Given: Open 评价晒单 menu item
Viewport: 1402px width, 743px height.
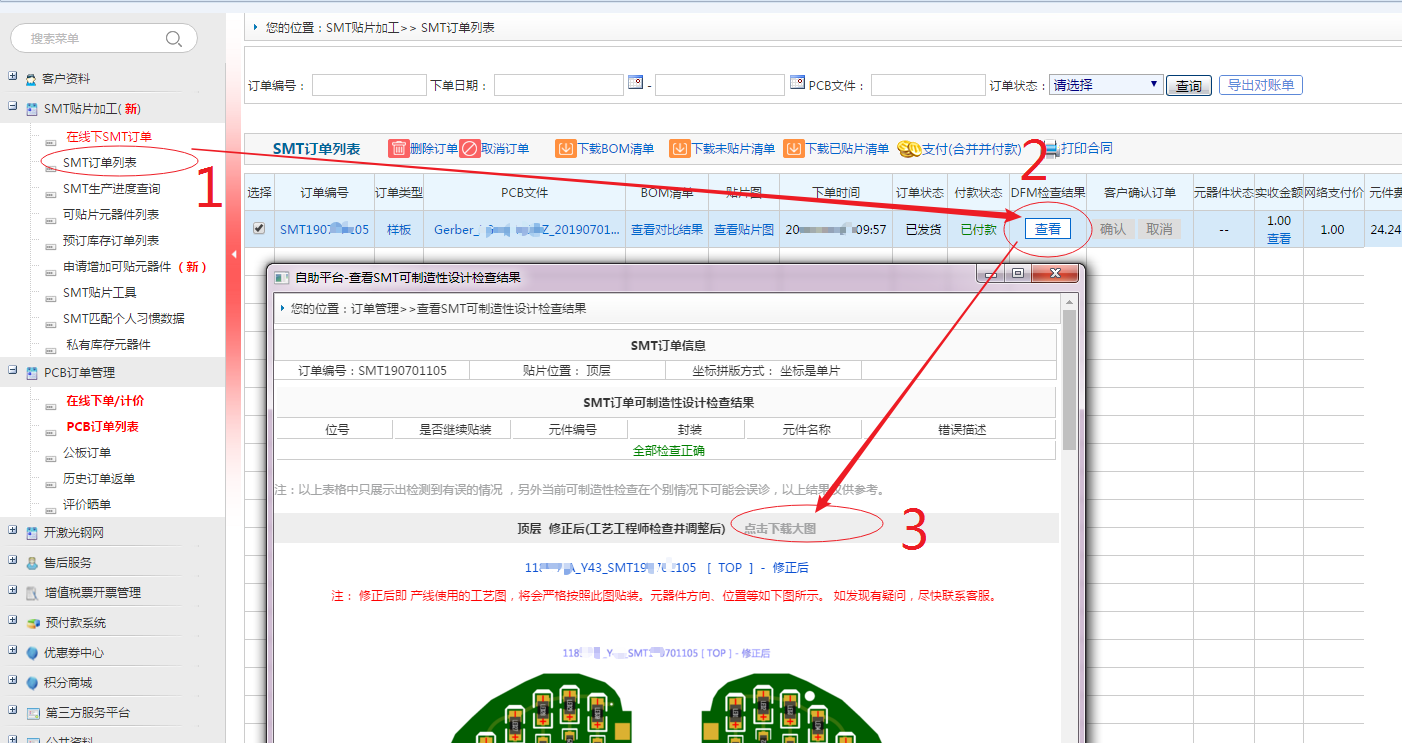Looking at the screenshot, I should click(x=87, y=504).
